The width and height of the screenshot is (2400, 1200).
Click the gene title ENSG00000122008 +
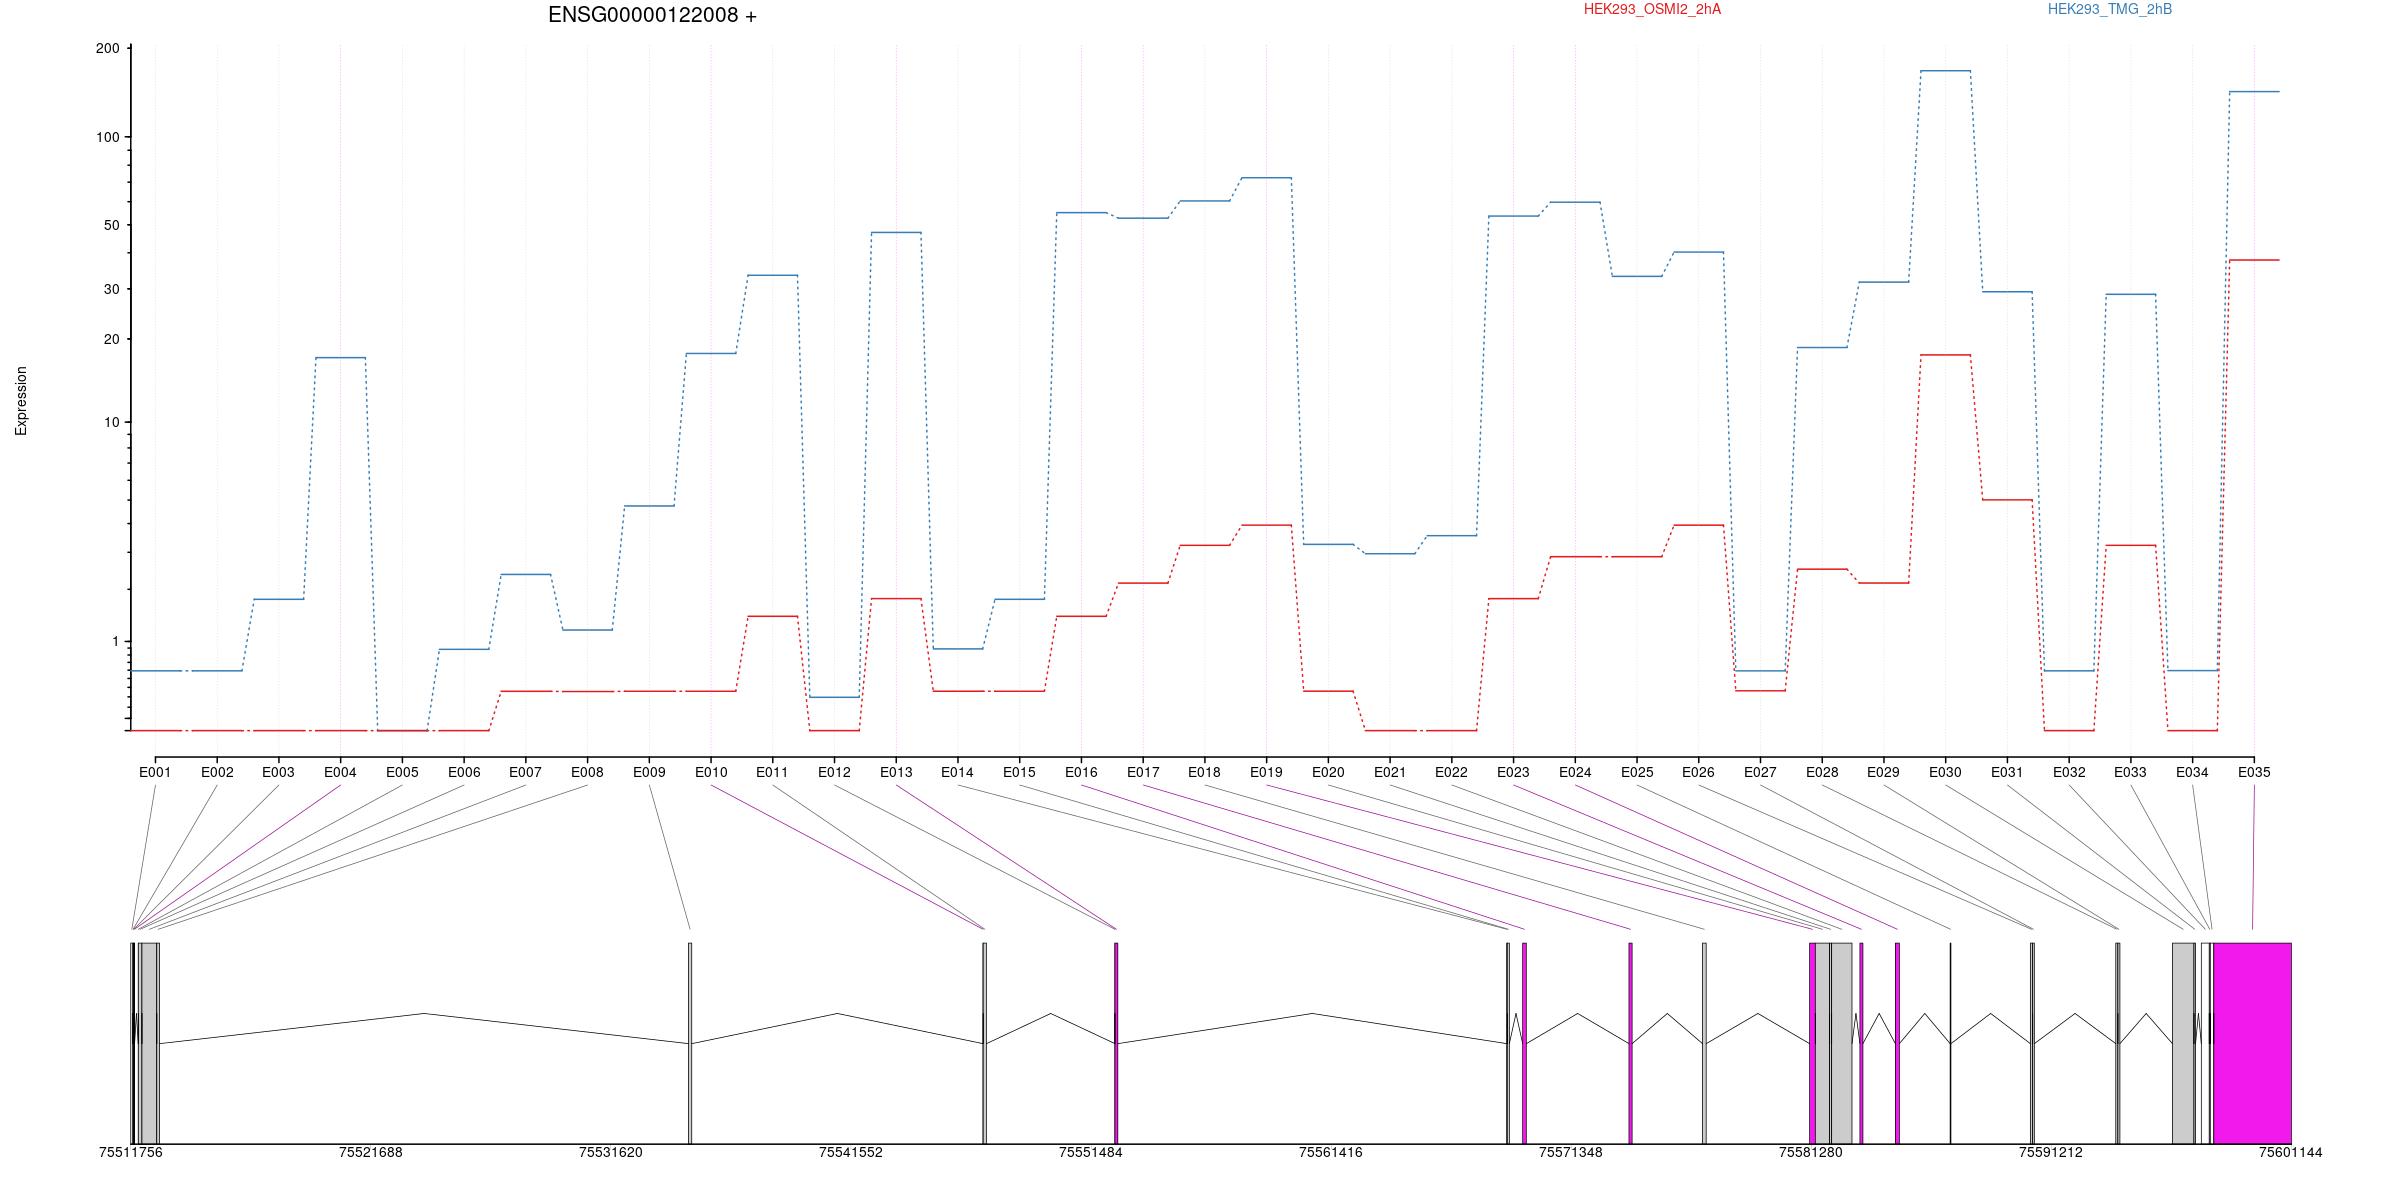[x=652, y=15]
